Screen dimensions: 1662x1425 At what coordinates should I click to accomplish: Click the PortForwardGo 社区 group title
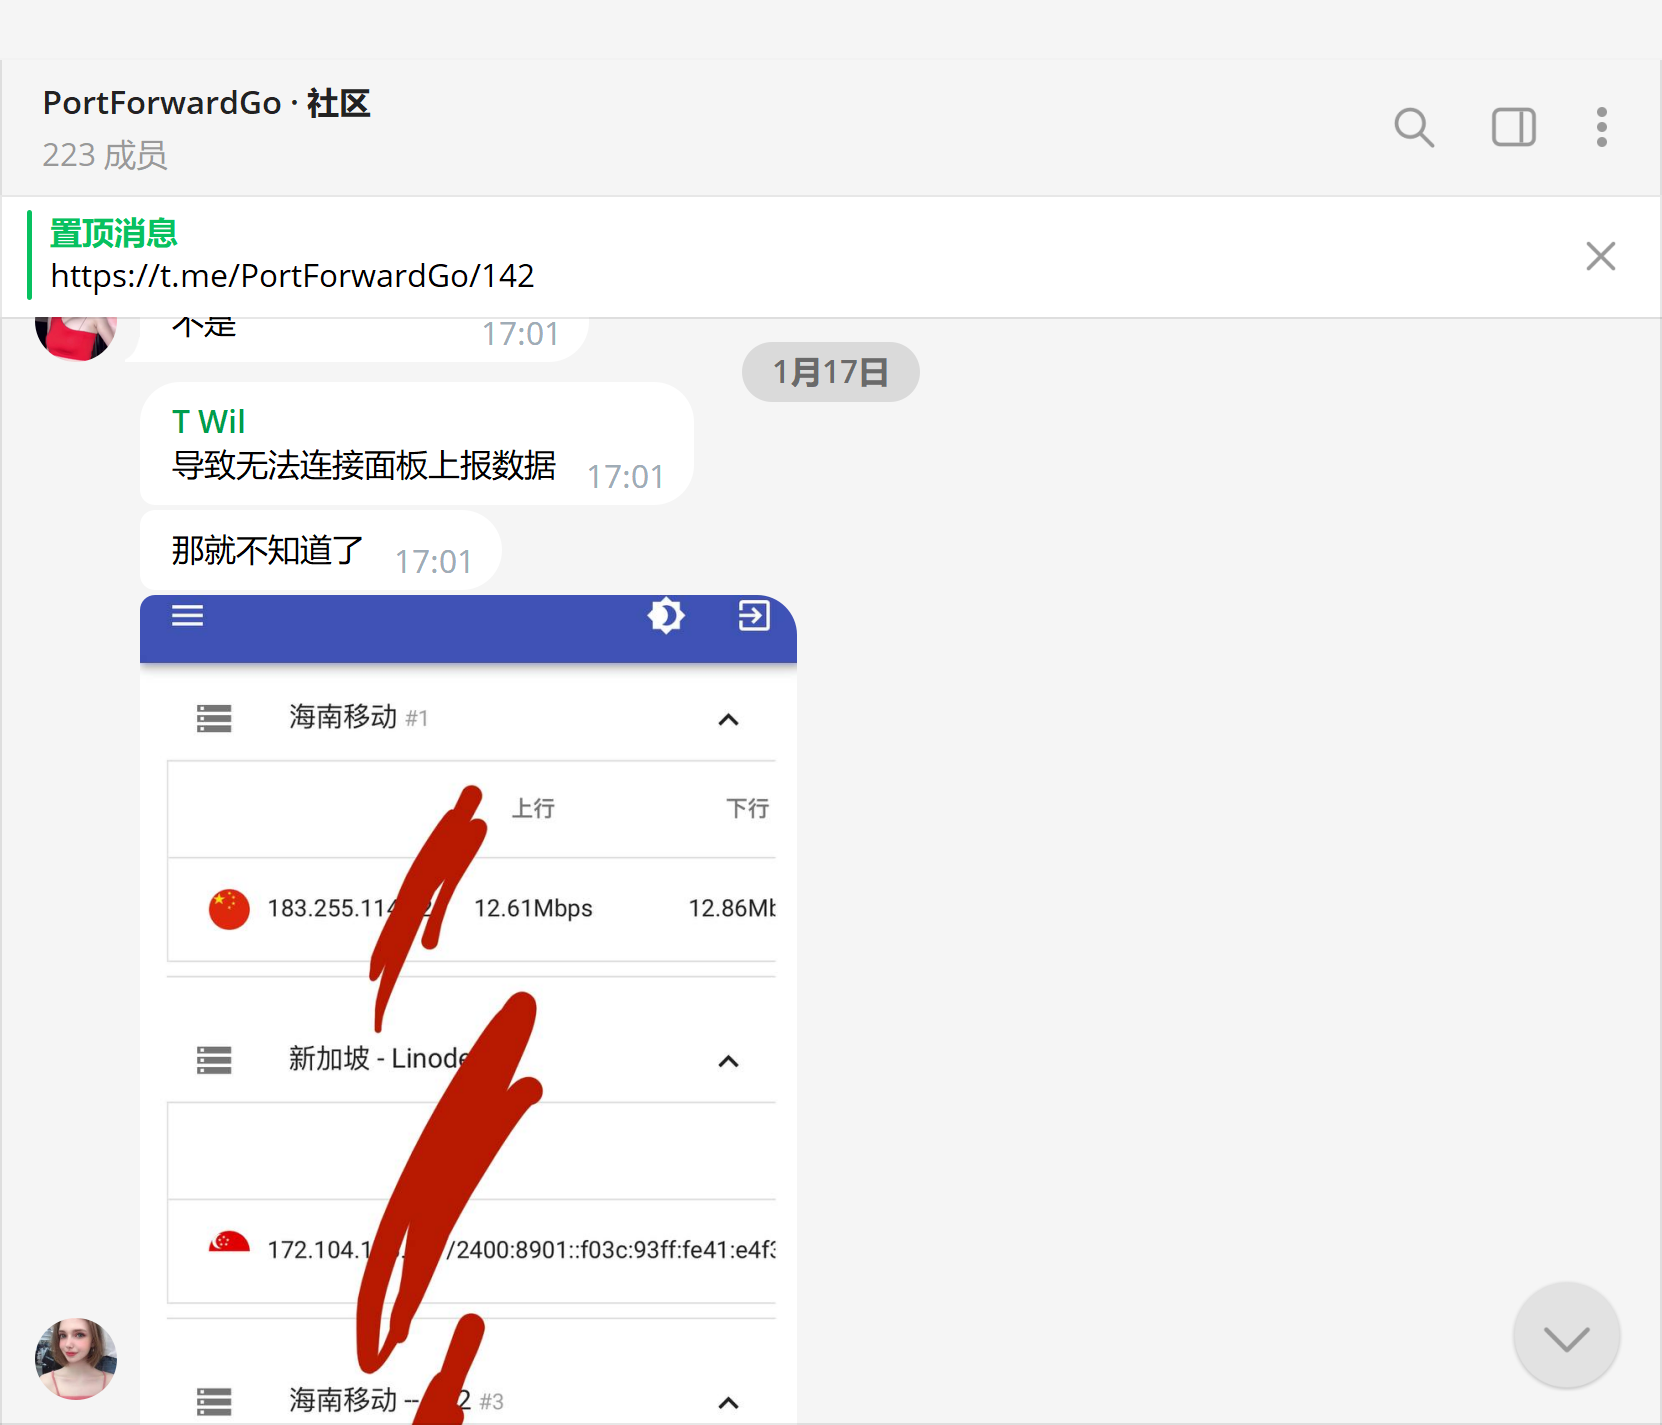(206, 103)
